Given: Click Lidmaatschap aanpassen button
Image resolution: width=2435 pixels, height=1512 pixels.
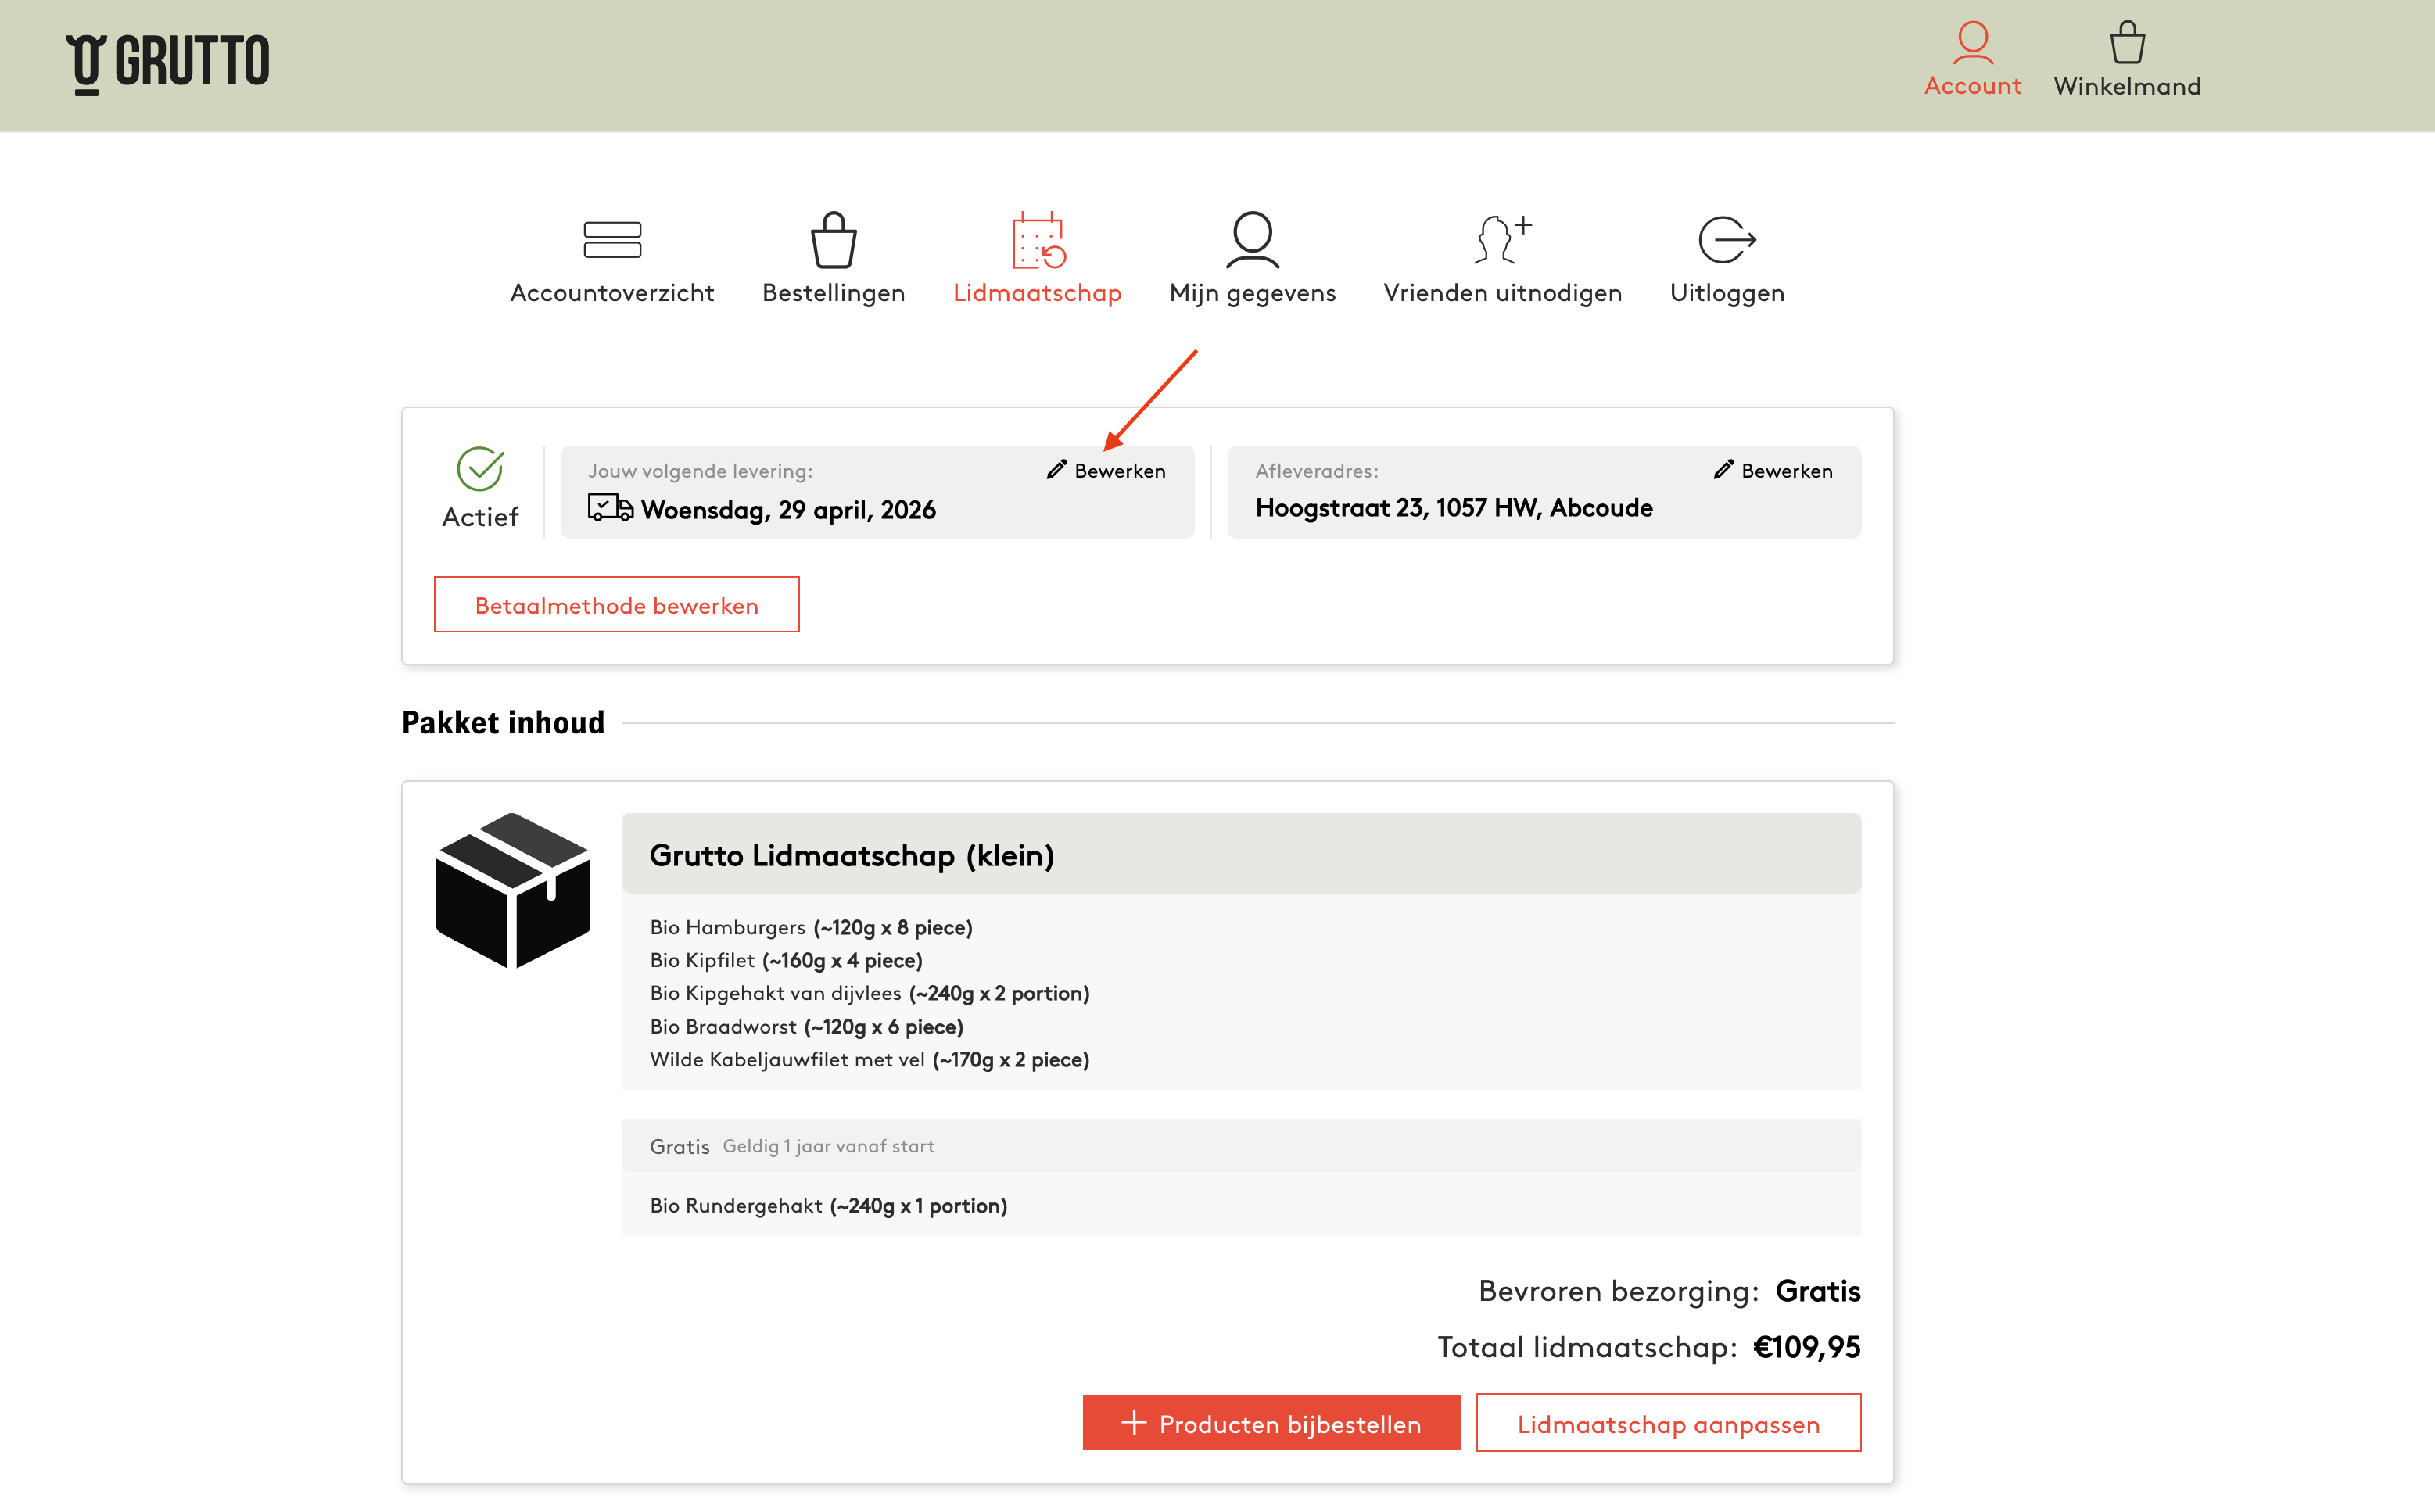Looking at the screenshot, I should point(1668,1423).
